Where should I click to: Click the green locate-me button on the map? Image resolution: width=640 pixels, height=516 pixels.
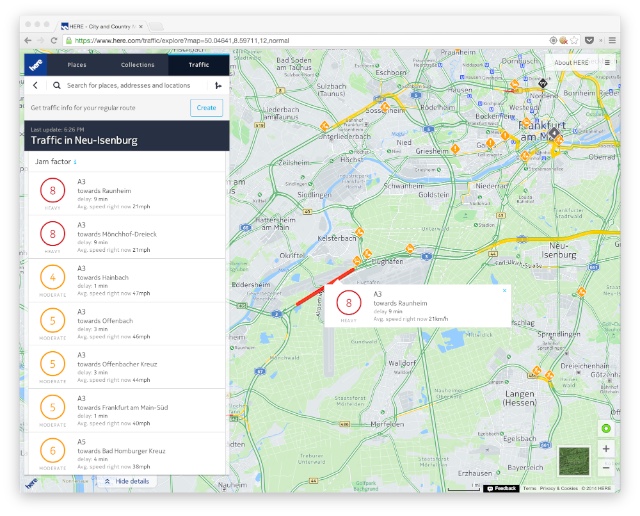[606, 429]
